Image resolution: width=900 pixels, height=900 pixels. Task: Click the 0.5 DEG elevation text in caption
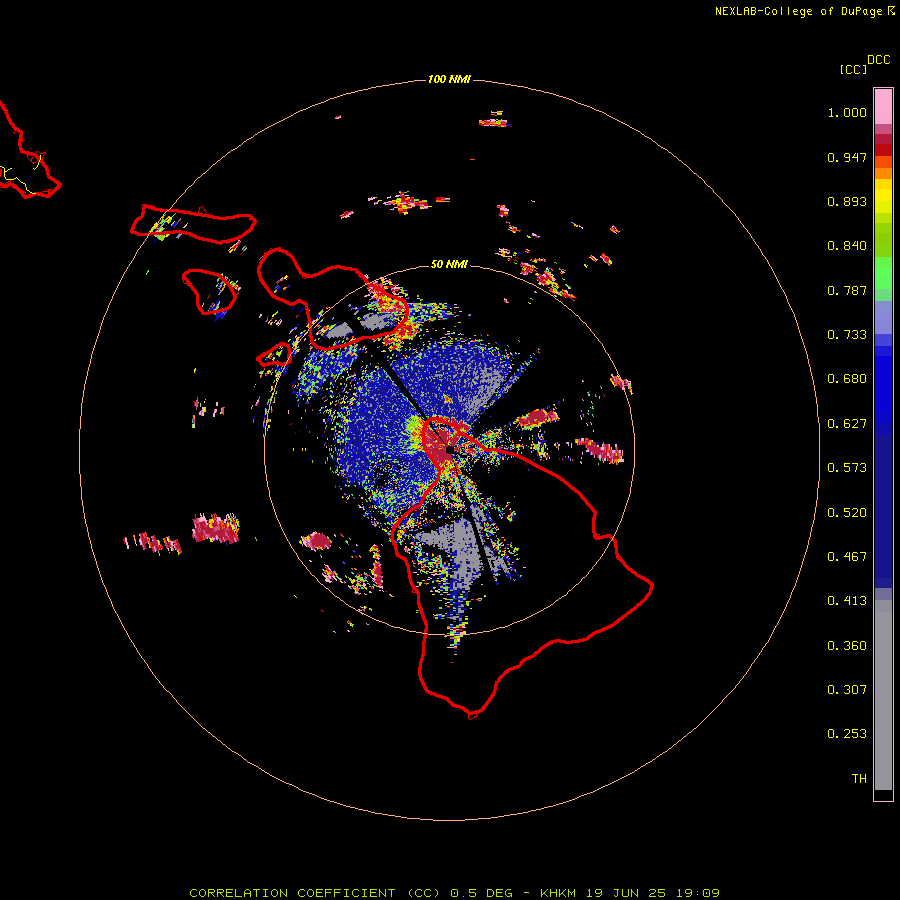482,893
